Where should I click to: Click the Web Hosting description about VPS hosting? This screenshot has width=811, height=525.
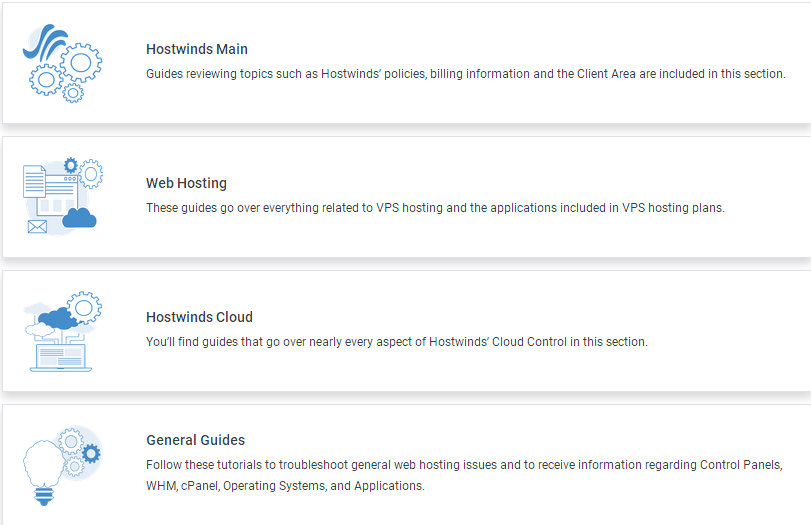click(x=435, y=208)
